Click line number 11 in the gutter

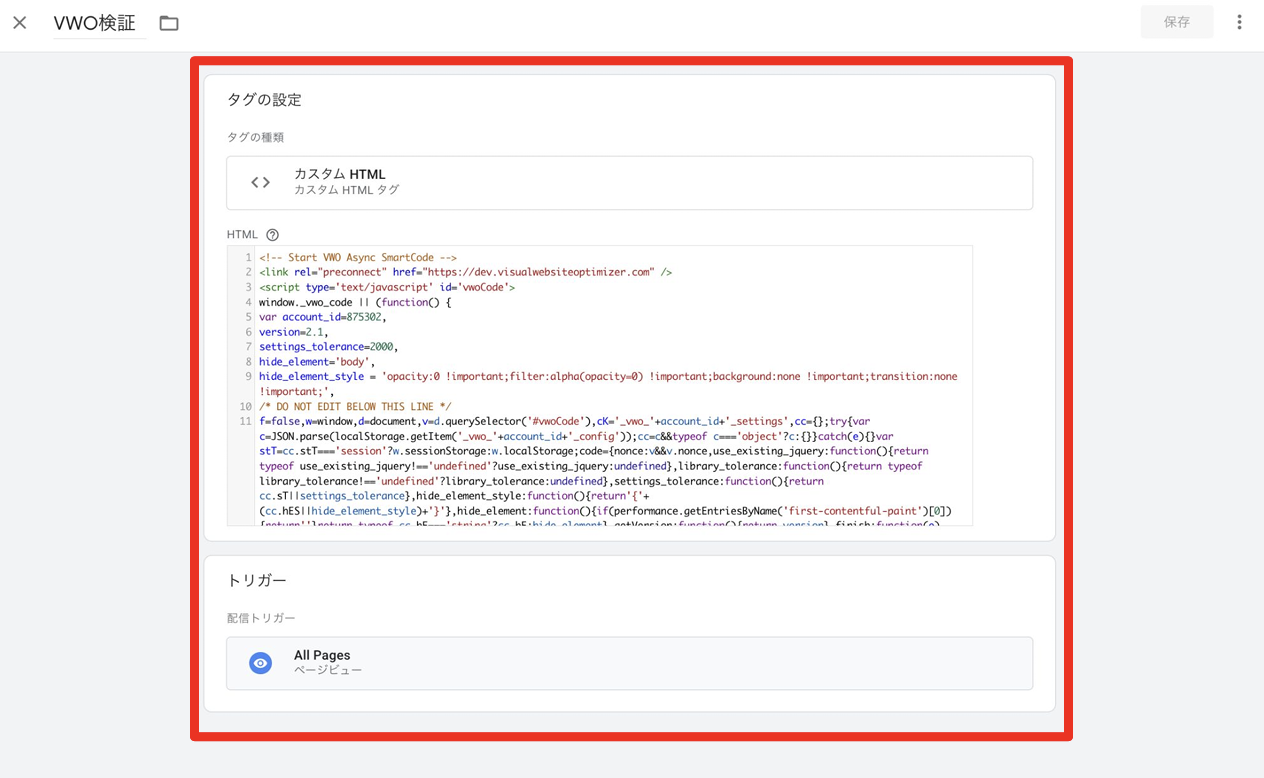pyautogui.click(x=245, y=421)
